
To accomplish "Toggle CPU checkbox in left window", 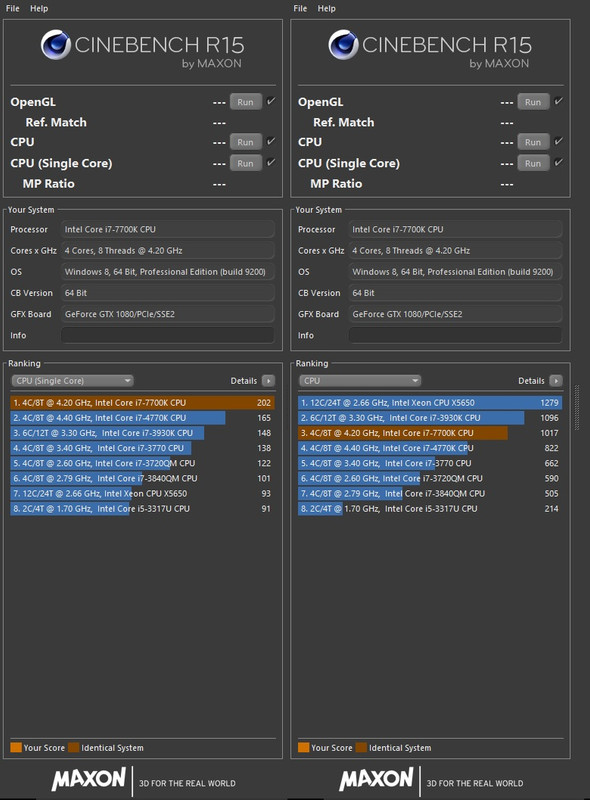I will click(x=271, y=141).
